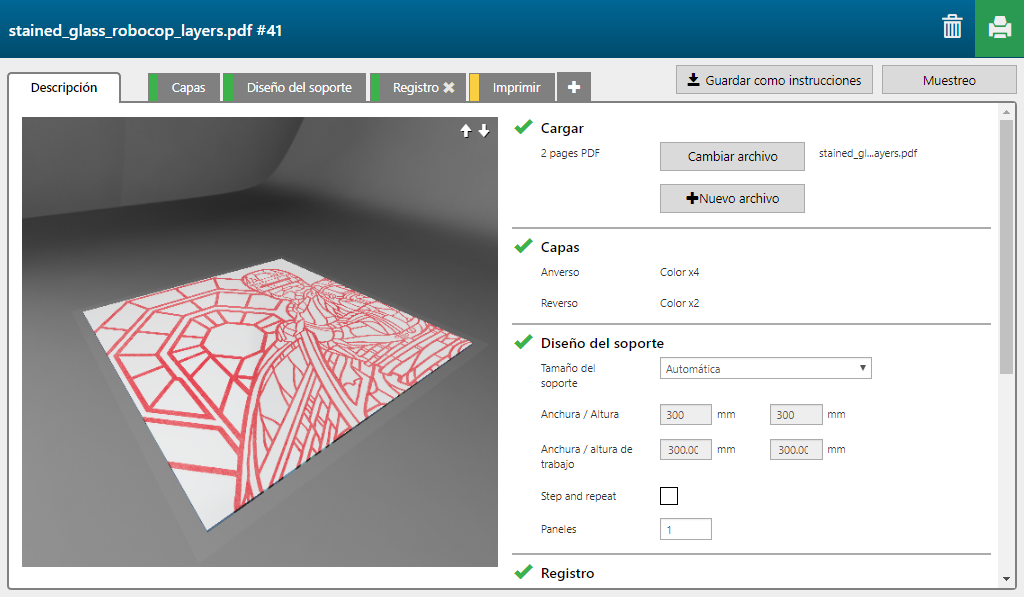Image resolution: width=1024 pixels, height=597 pixels.
Task: Click scrollbar down arrow
Action: pyautogui.click(x=1006, y=579)
